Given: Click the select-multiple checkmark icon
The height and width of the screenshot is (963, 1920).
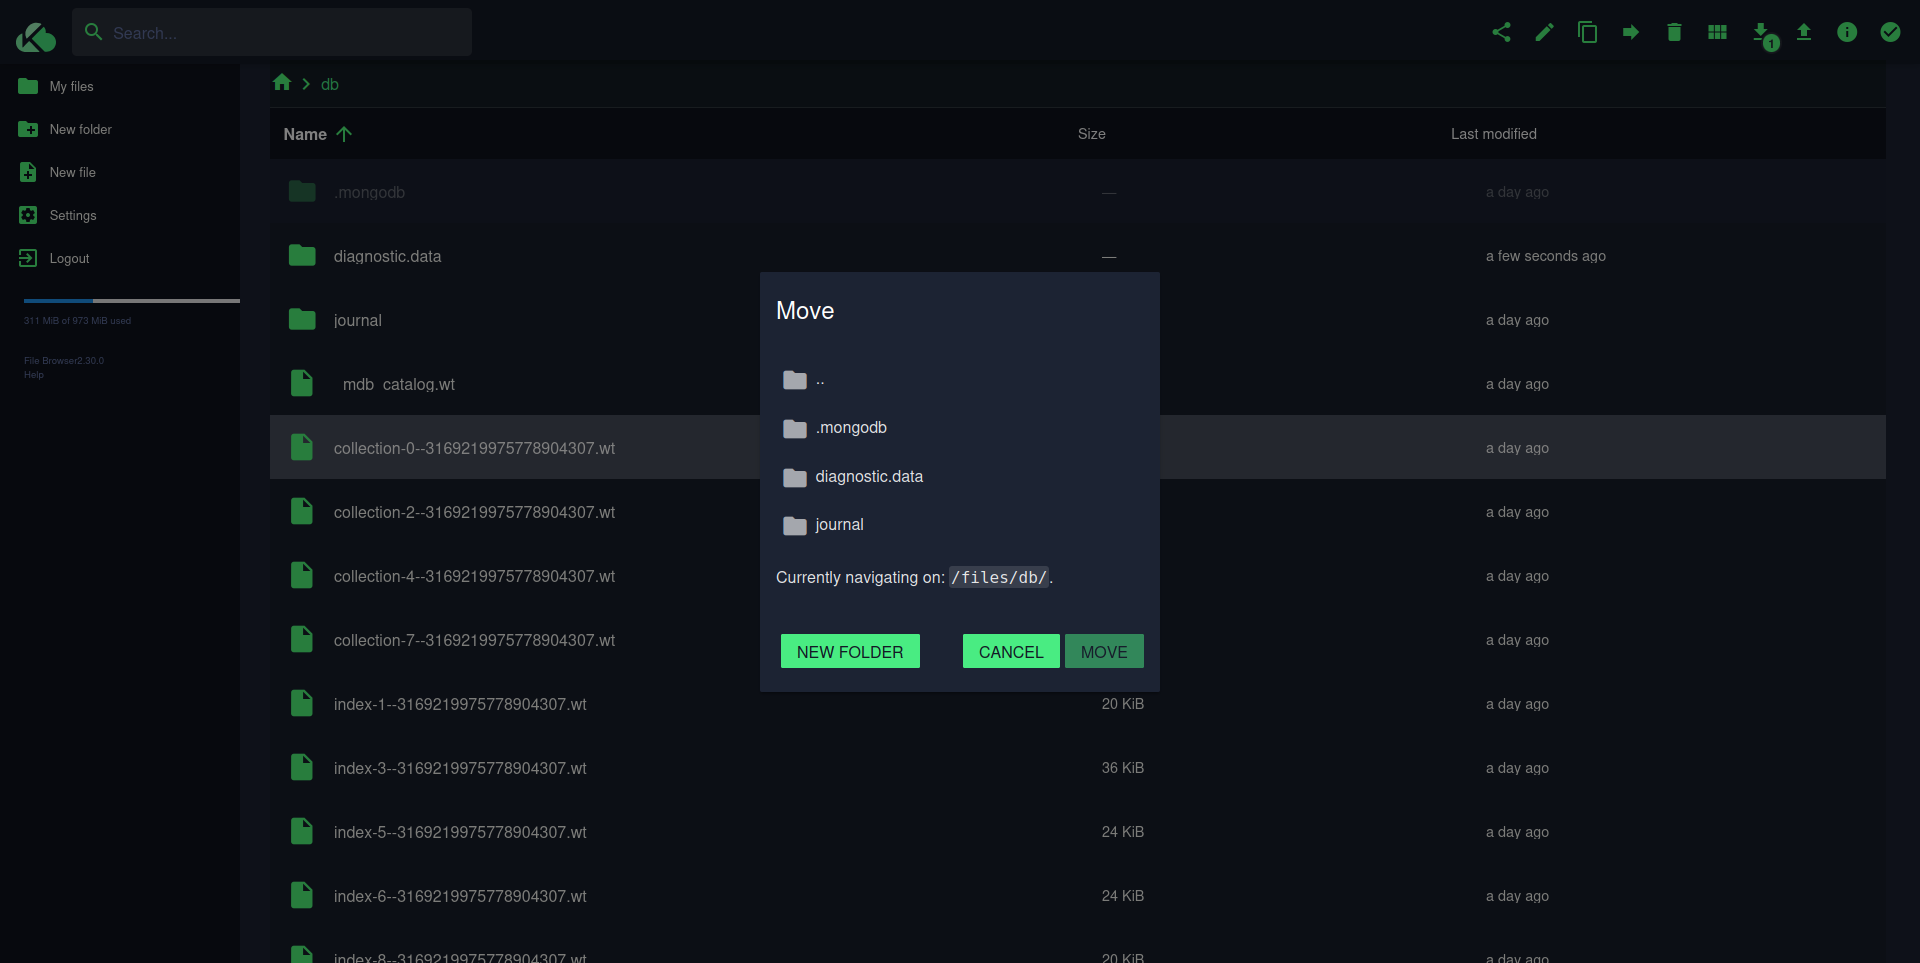Looking at the screenshot, I should 1890,32.
